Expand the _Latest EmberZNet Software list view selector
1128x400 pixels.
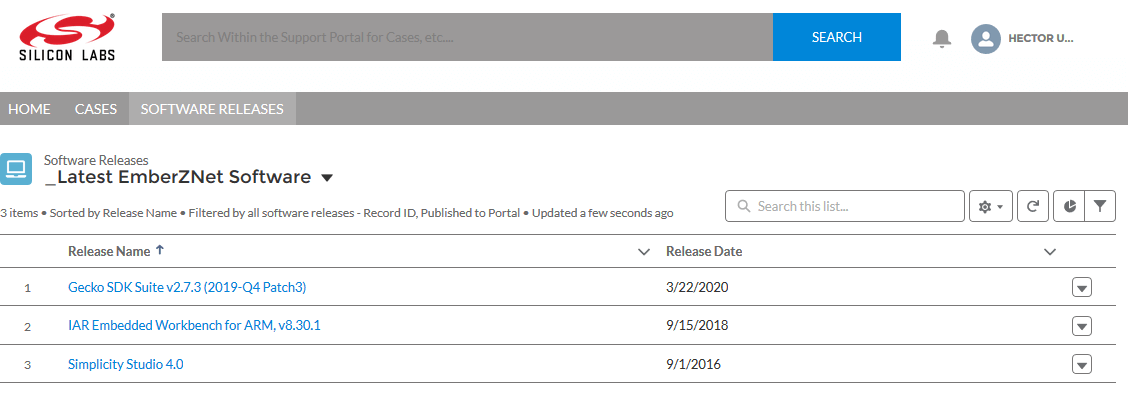click(x=327, y=178)
